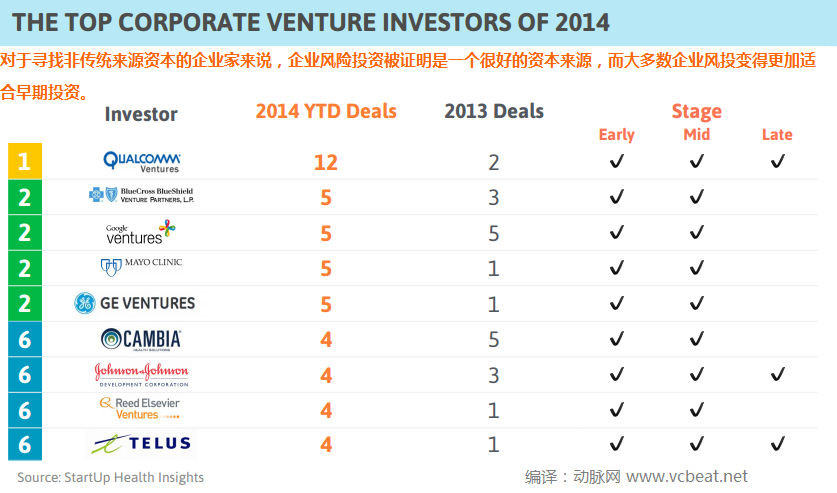The height and width of the screenshot is (493, 837).
Task: Click the BlueCross BlueShield Venture Partners logo
Action: (x=141, y=196)
